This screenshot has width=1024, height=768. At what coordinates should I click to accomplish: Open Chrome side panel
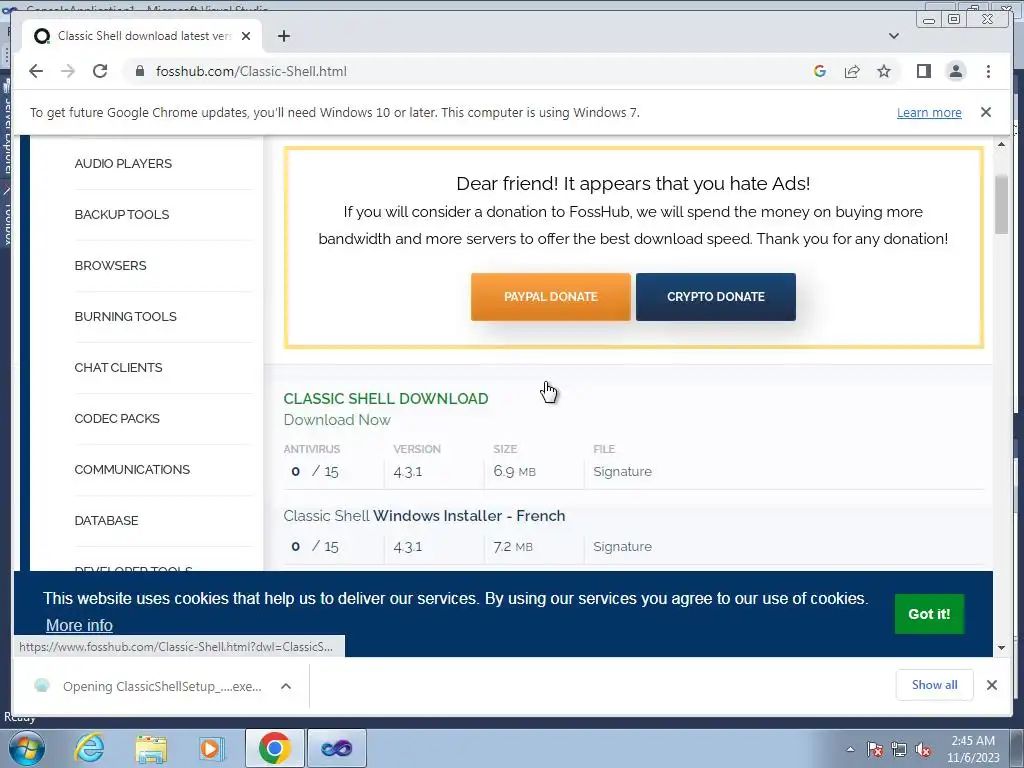point(923,71)
